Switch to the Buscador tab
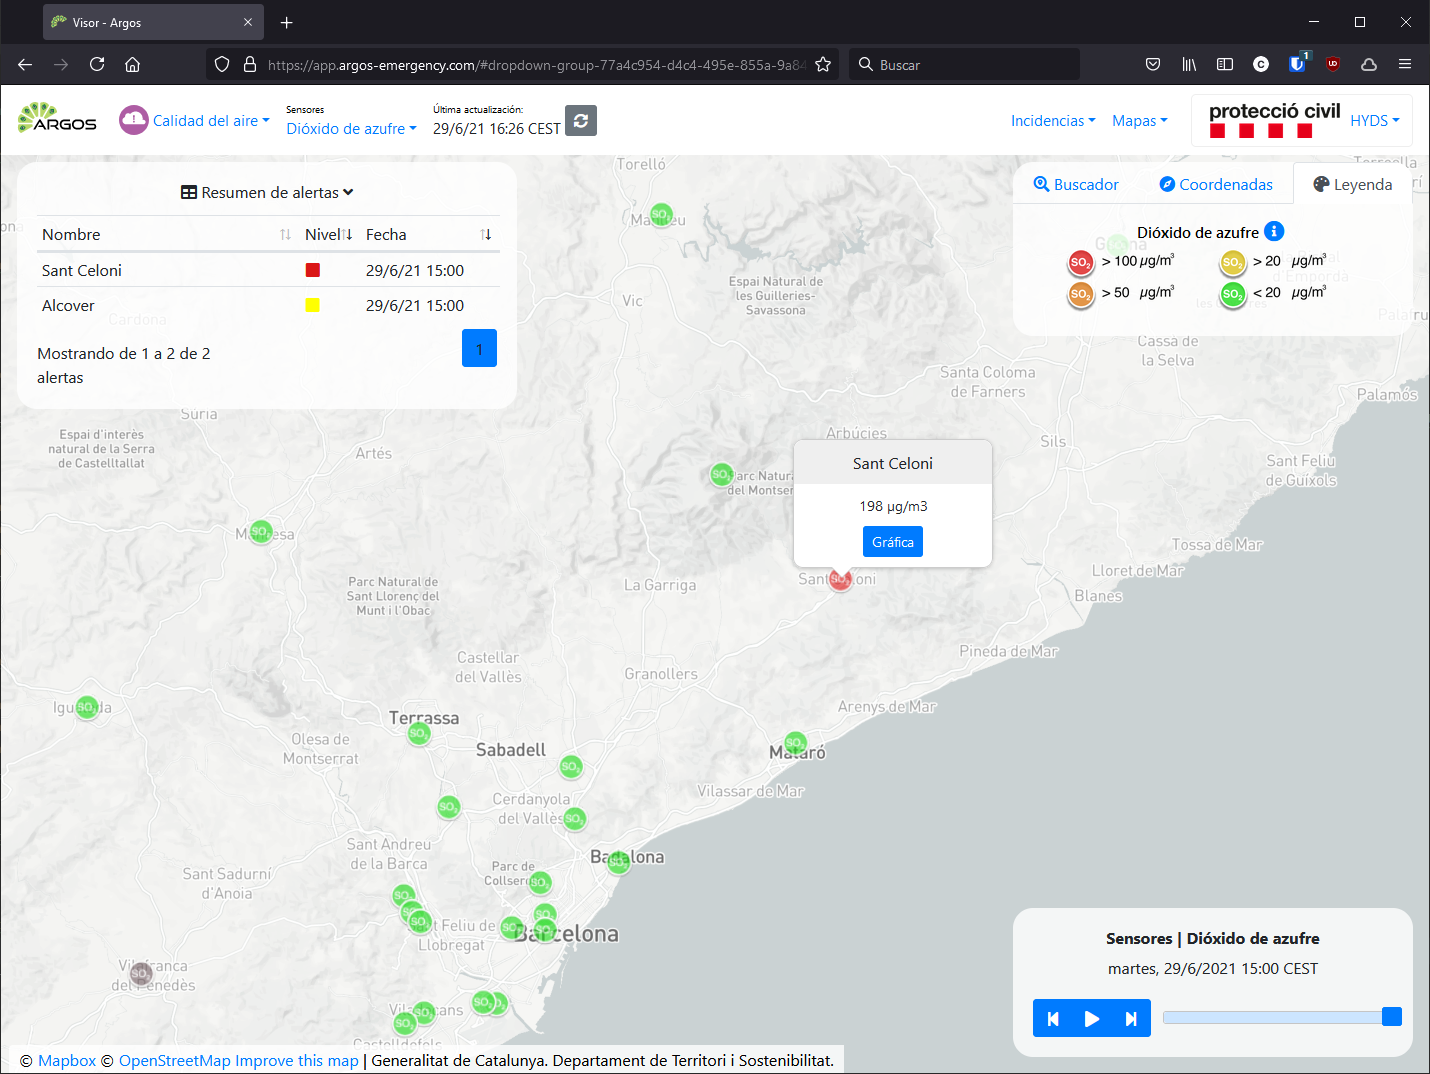Viewport: 1430px width, 1074px height. [1076, 184]
